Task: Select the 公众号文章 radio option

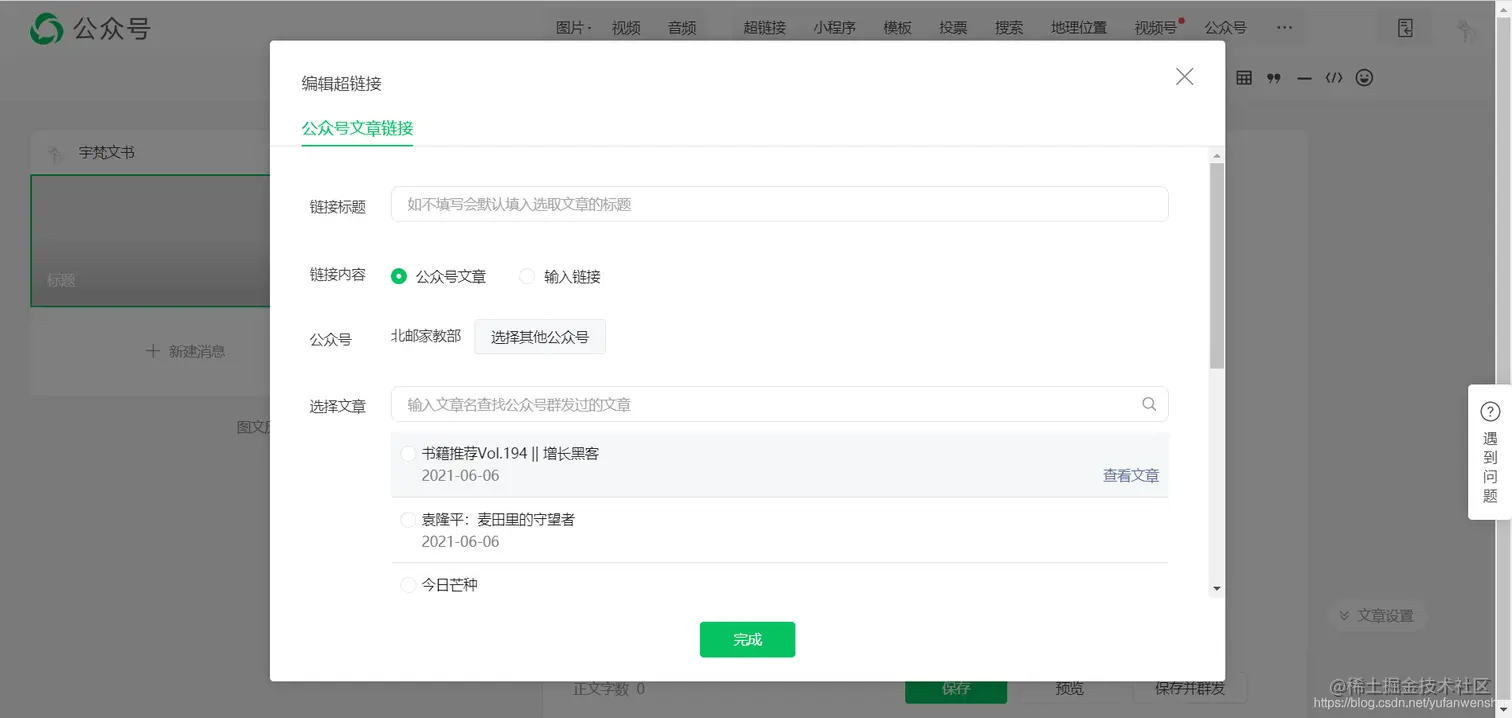Action: [x=398, y=276]
